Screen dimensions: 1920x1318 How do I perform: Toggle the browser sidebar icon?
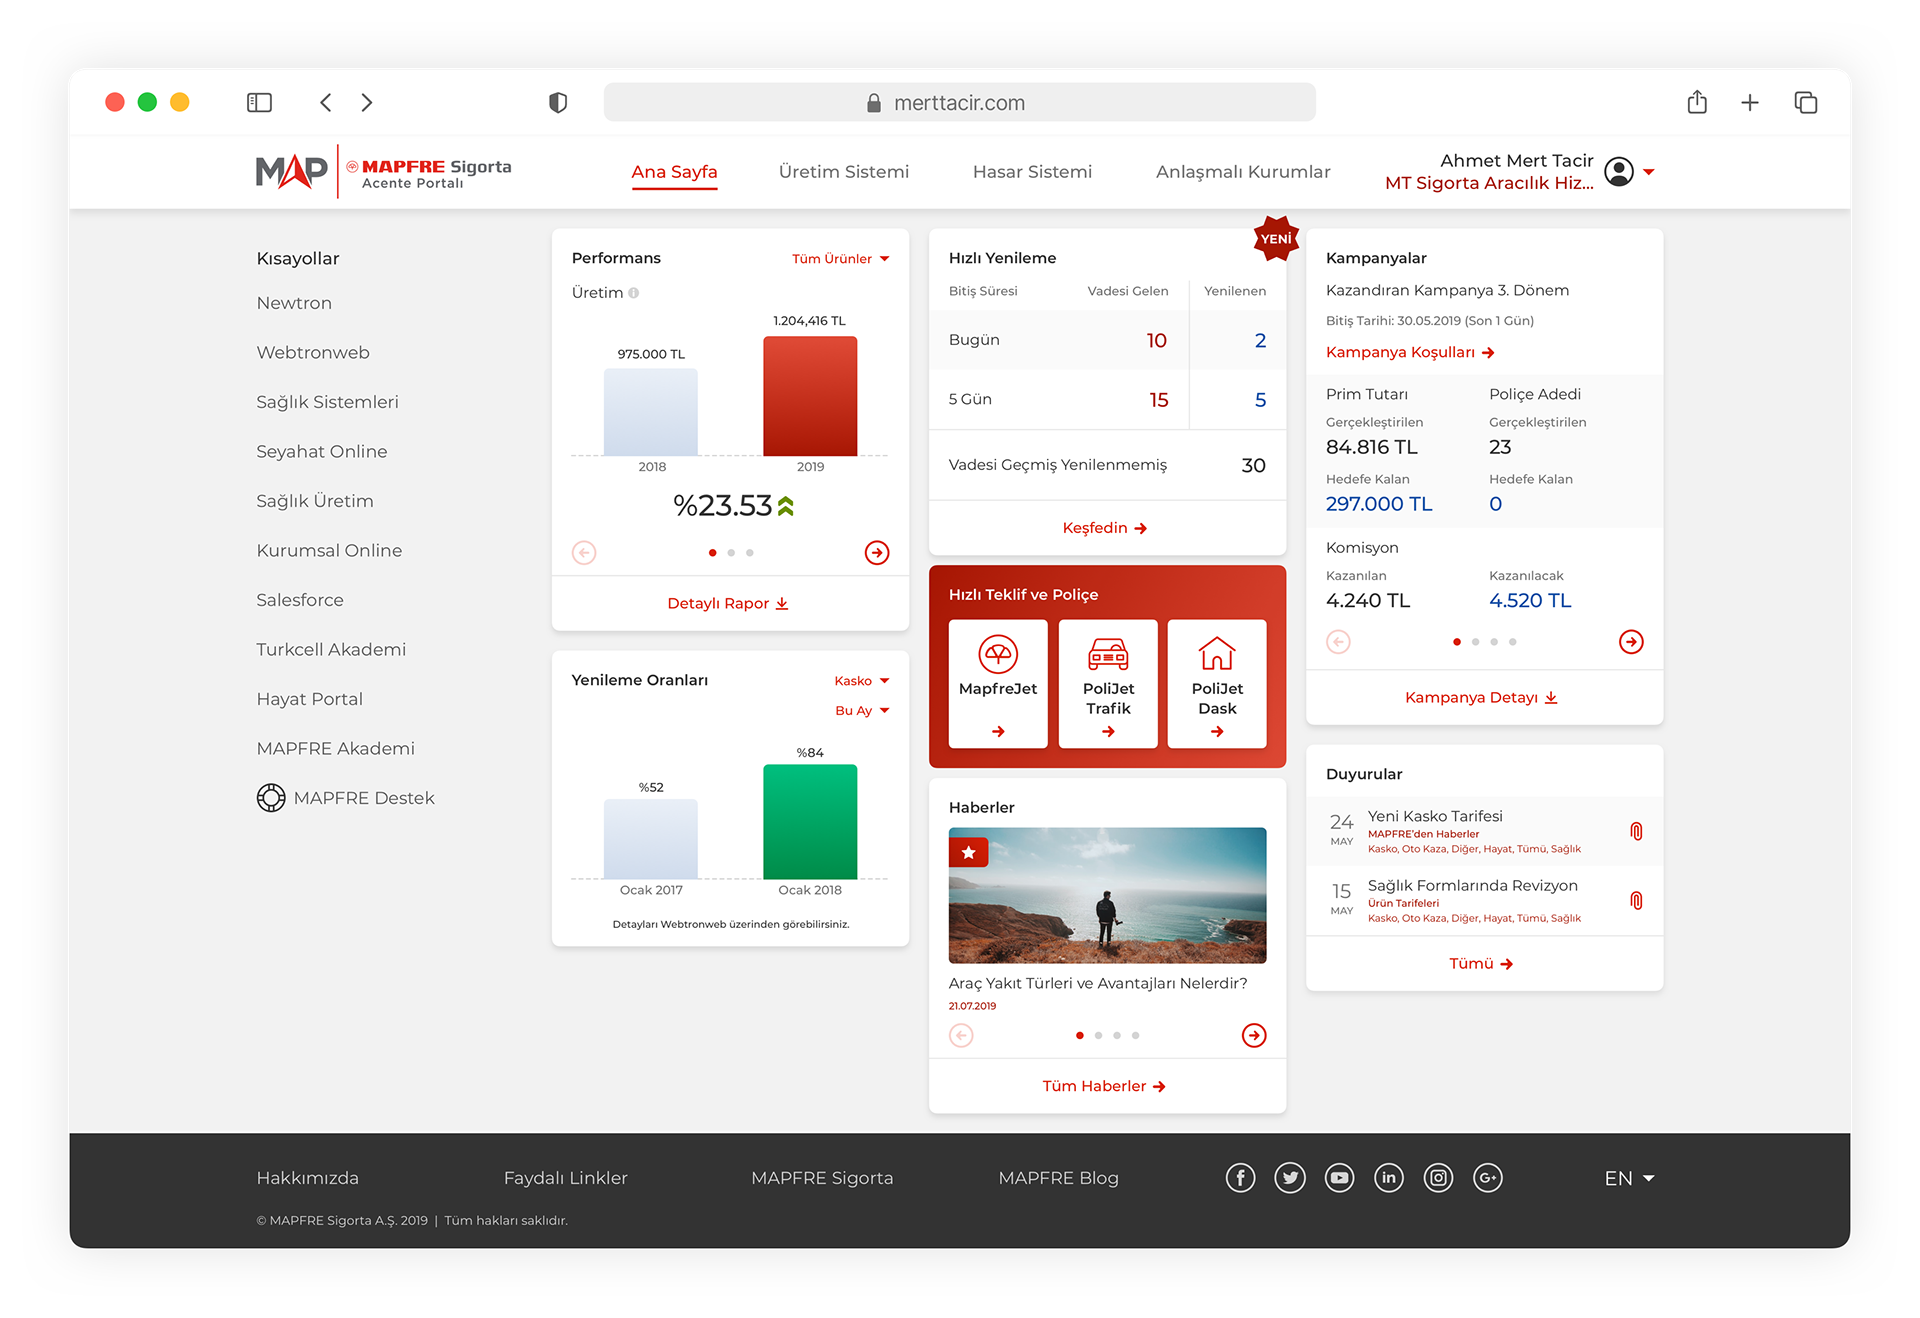(259, 102)
